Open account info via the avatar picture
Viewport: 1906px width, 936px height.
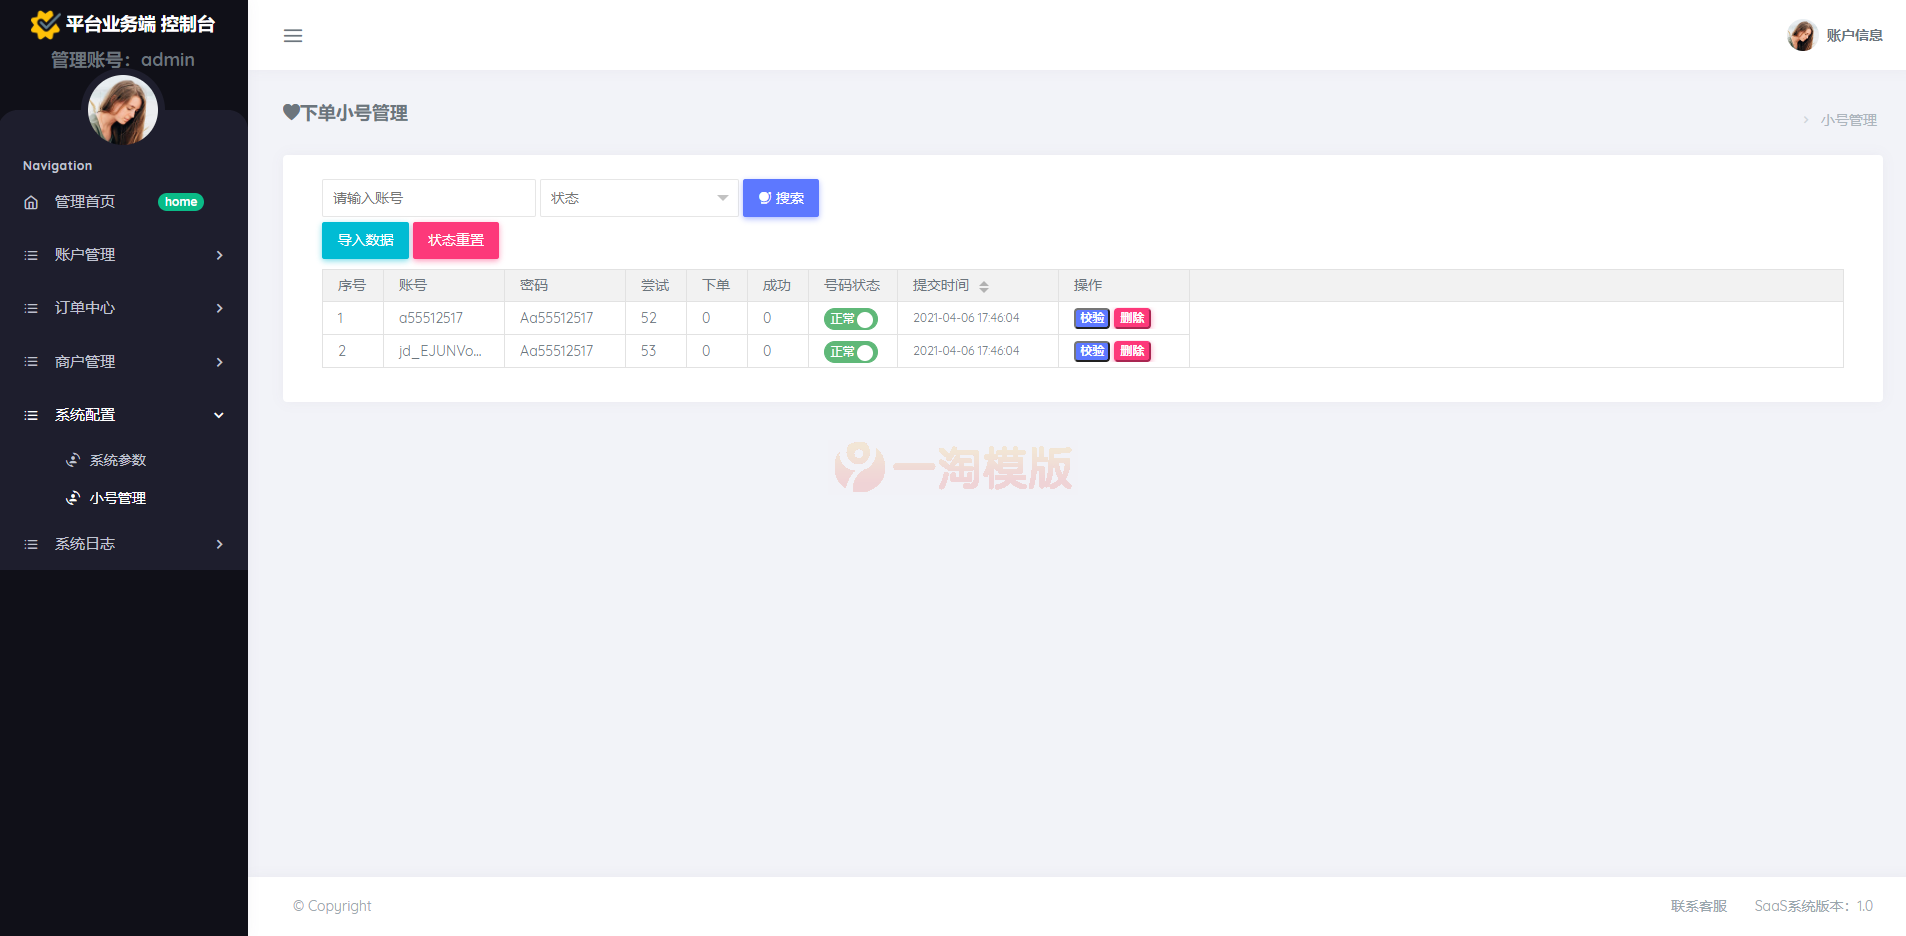pos(1802,34)
